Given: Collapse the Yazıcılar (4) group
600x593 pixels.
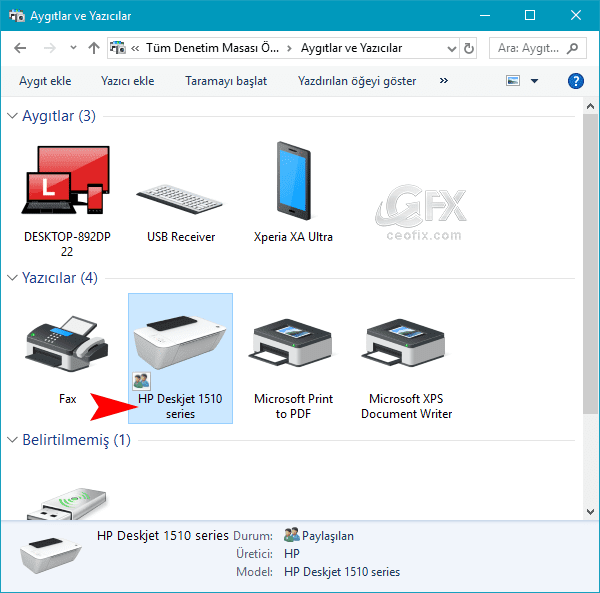Looking at the screenshot, I should coord(12,278).
